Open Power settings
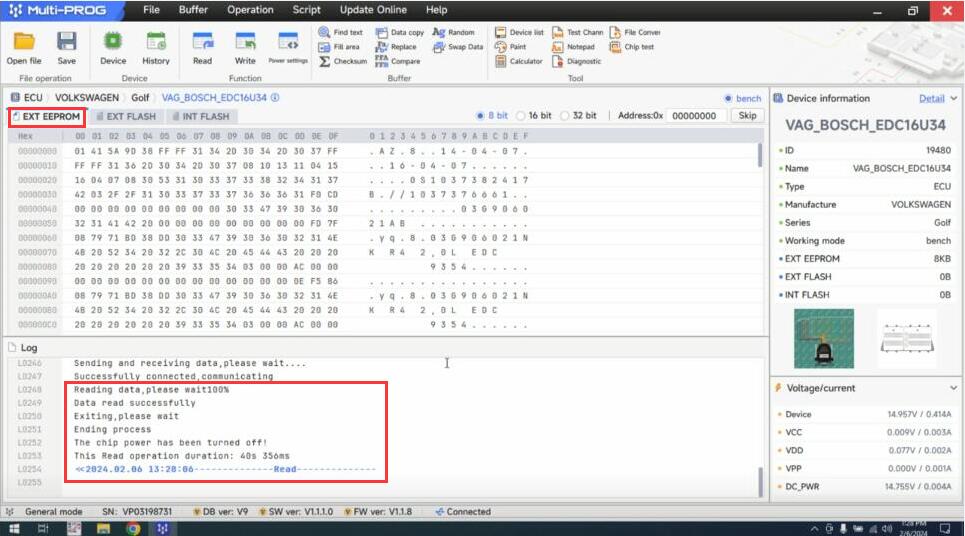The height and width of the screenshot is (536, 965). click(288, 48)
